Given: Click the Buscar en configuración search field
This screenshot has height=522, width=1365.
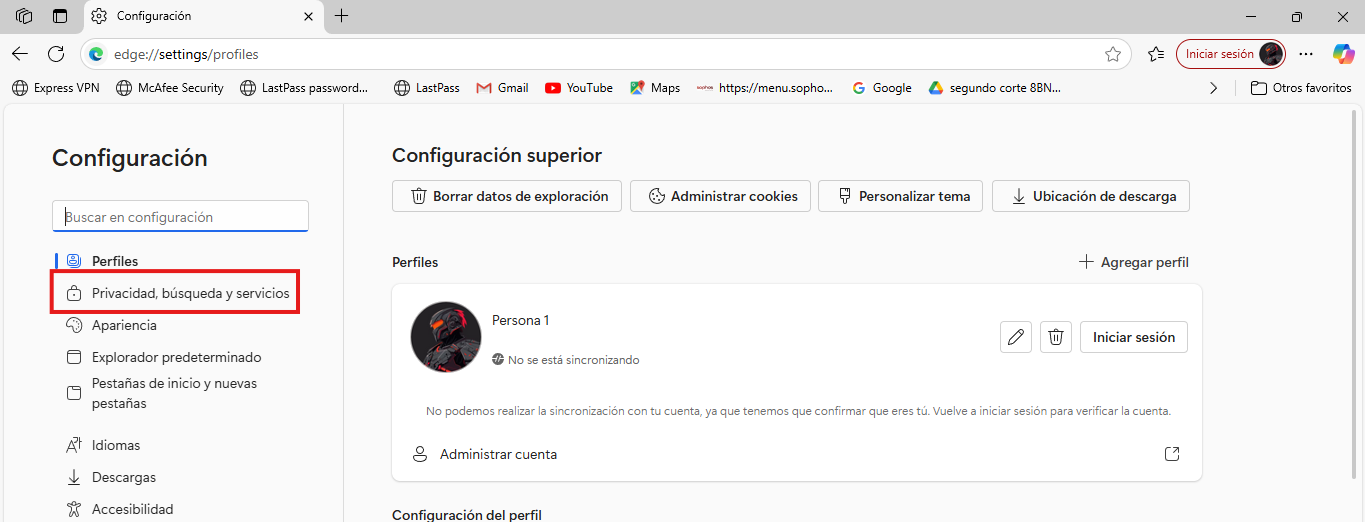Looking at the screenshot, I should (180, 217).
